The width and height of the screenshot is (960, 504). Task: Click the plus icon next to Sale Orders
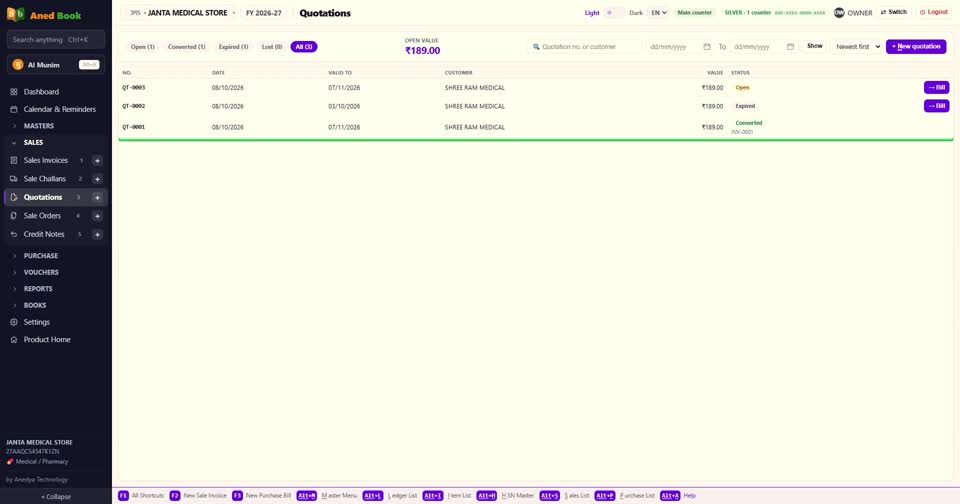(97, 216)
